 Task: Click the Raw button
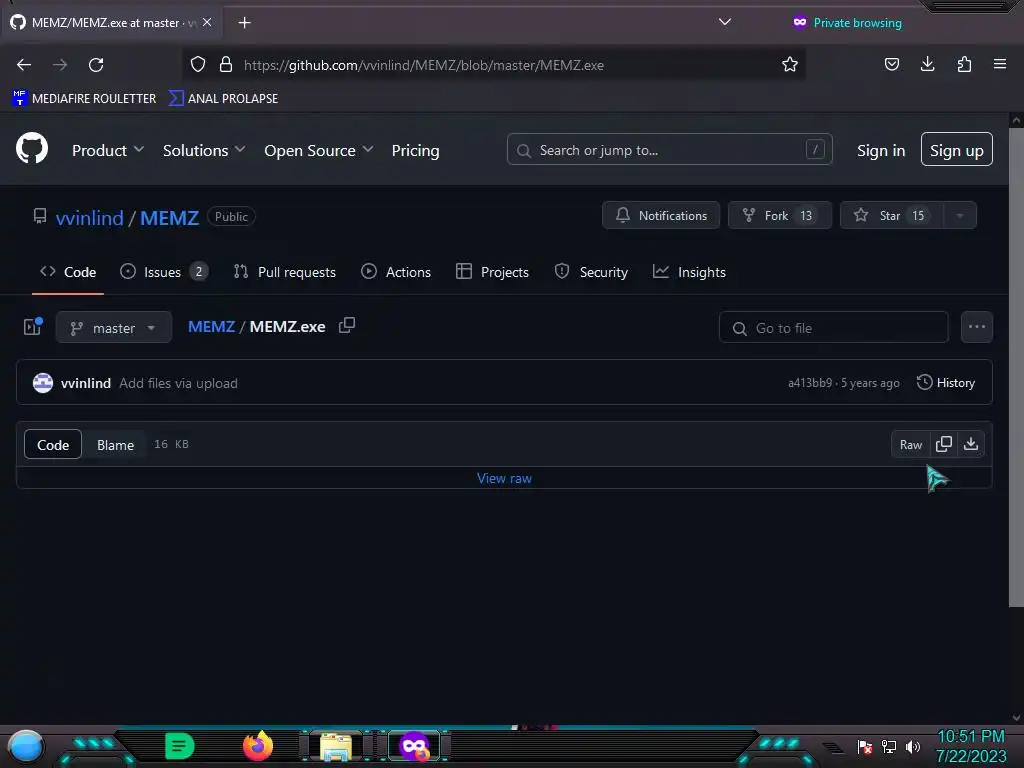pos(910,445)
